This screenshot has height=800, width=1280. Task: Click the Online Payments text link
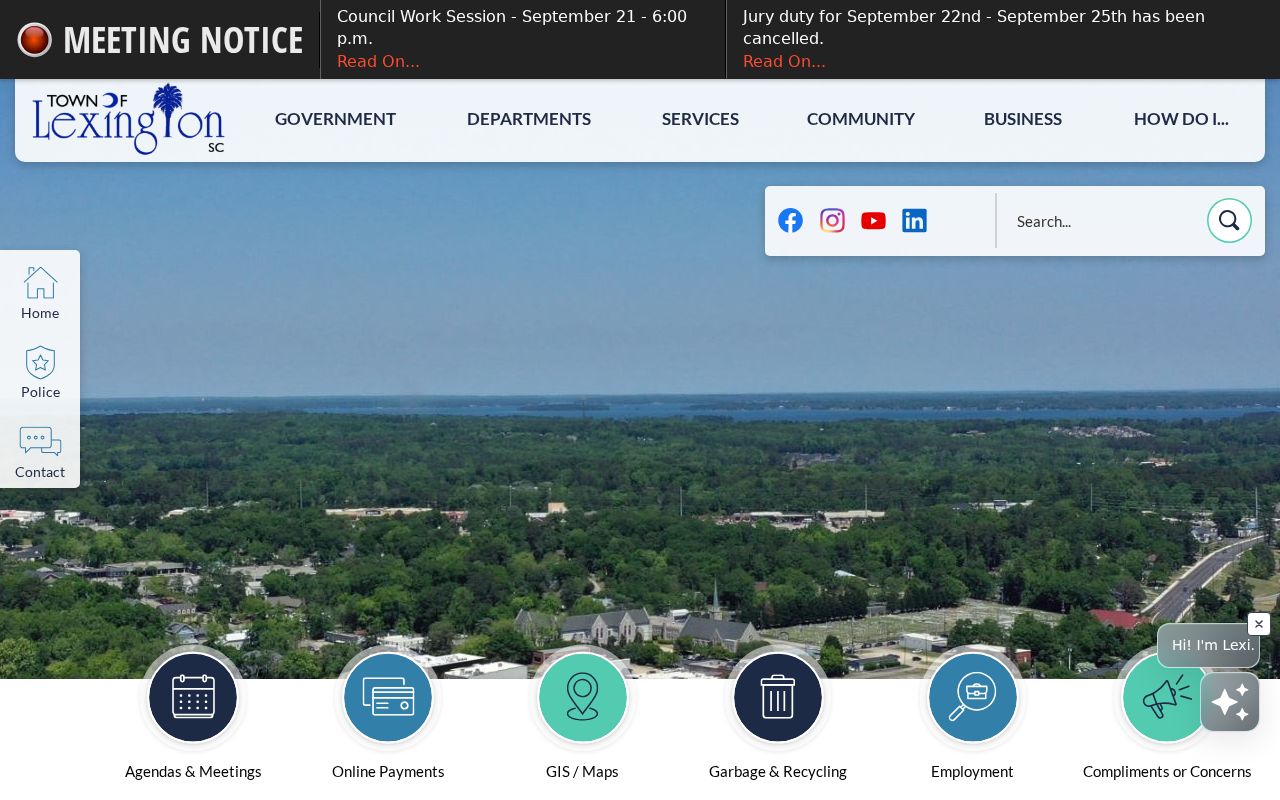click(x=388, y=772)
